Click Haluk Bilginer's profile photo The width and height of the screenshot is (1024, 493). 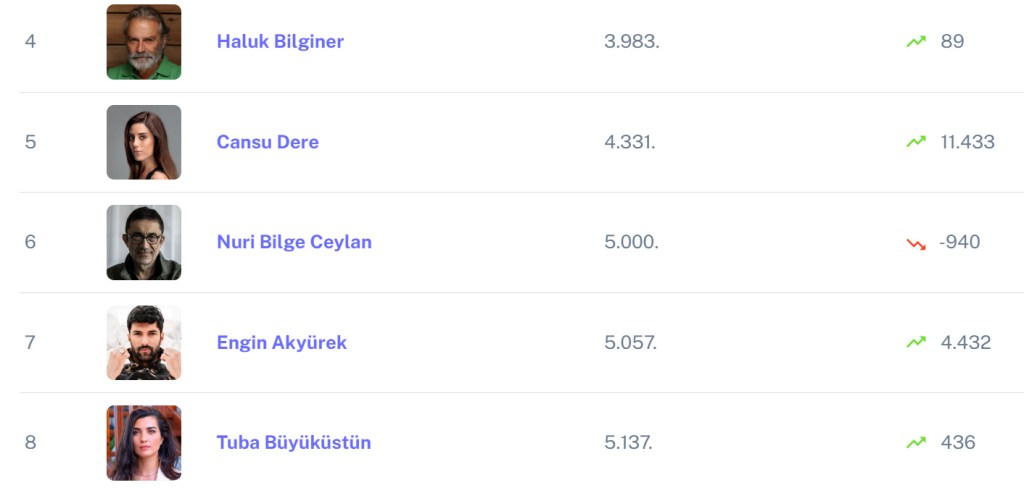(144, 42)
